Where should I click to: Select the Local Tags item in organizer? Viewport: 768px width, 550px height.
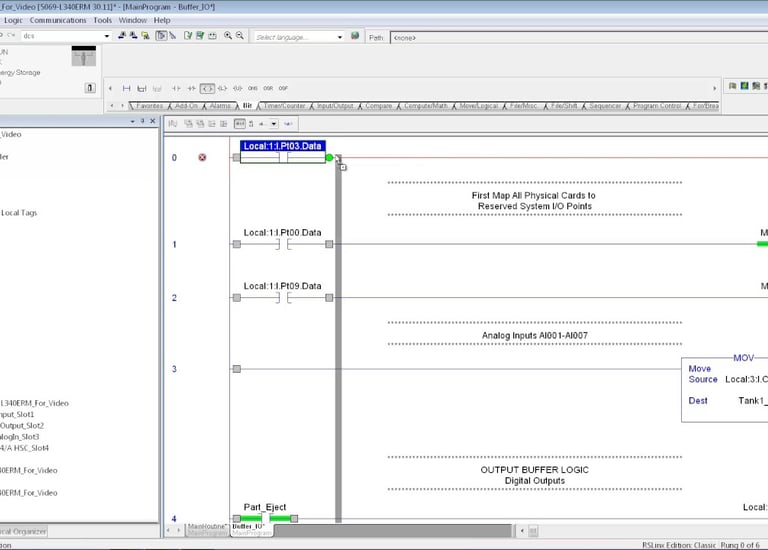pyautogui.click(x=19, y=213)
